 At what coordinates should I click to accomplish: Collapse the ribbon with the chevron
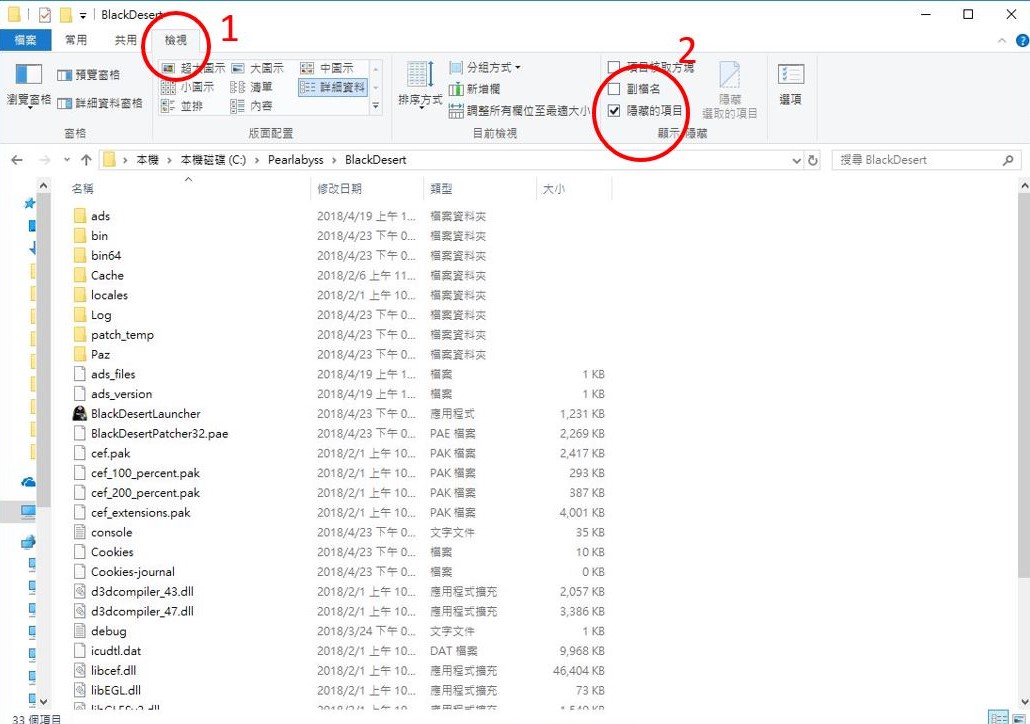tap(1002, 41)
